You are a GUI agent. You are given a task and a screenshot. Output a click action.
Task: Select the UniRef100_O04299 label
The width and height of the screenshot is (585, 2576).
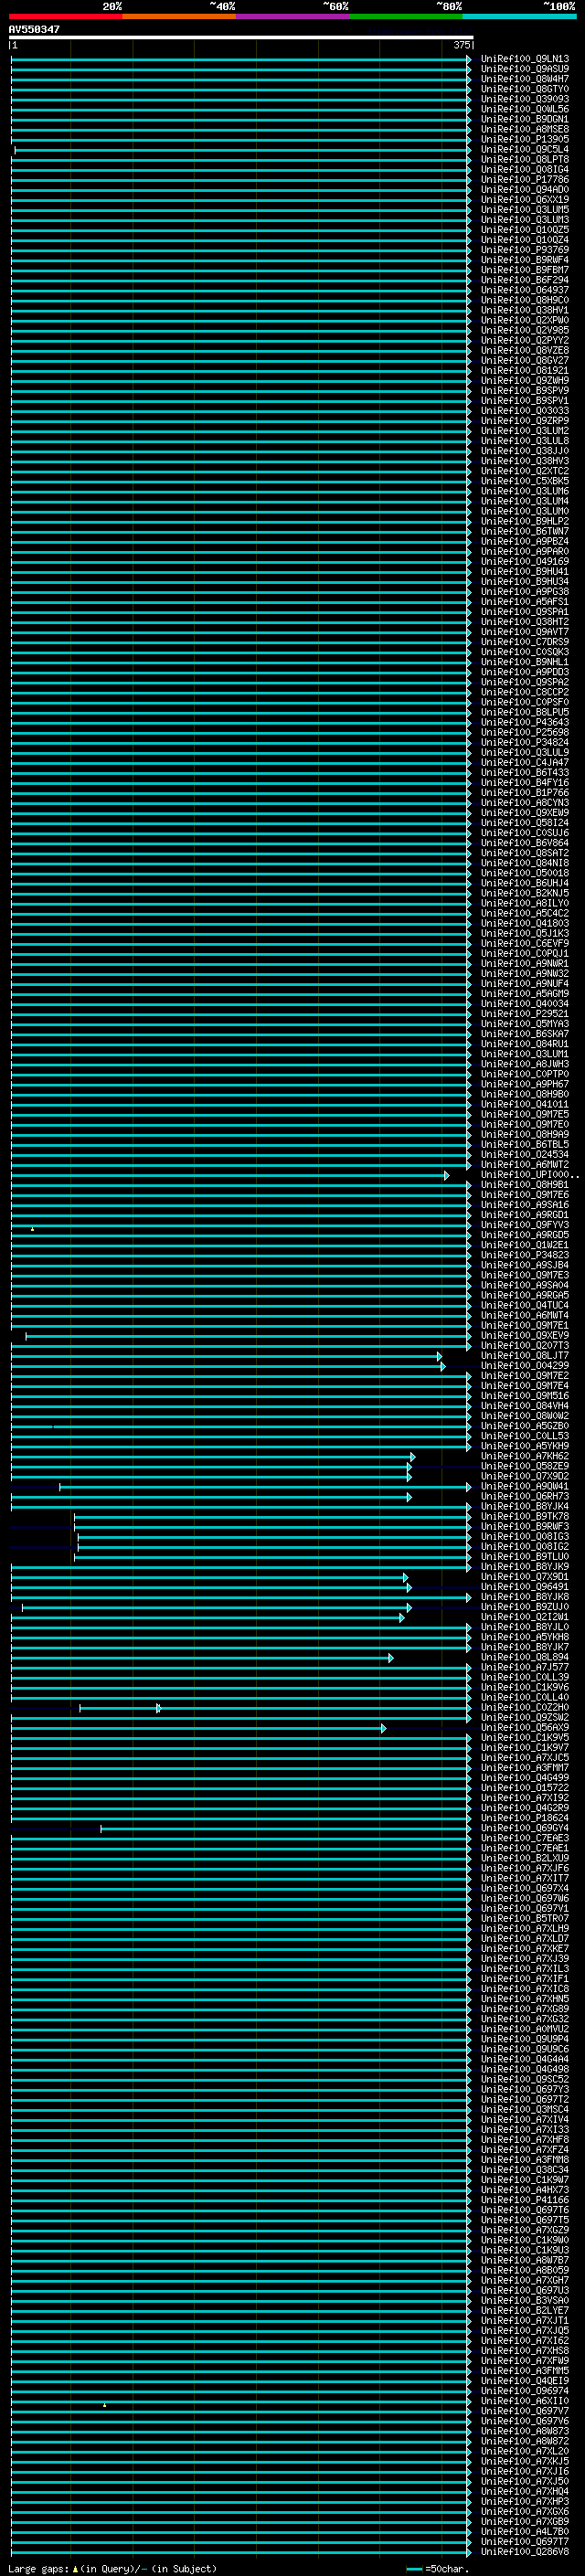(x=524, y=1366)
